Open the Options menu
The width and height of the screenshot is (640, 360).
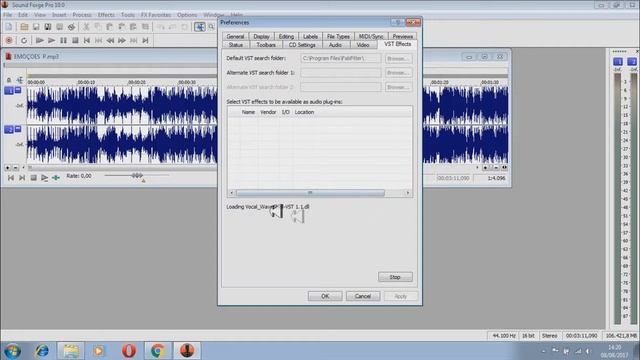(187, 15)
